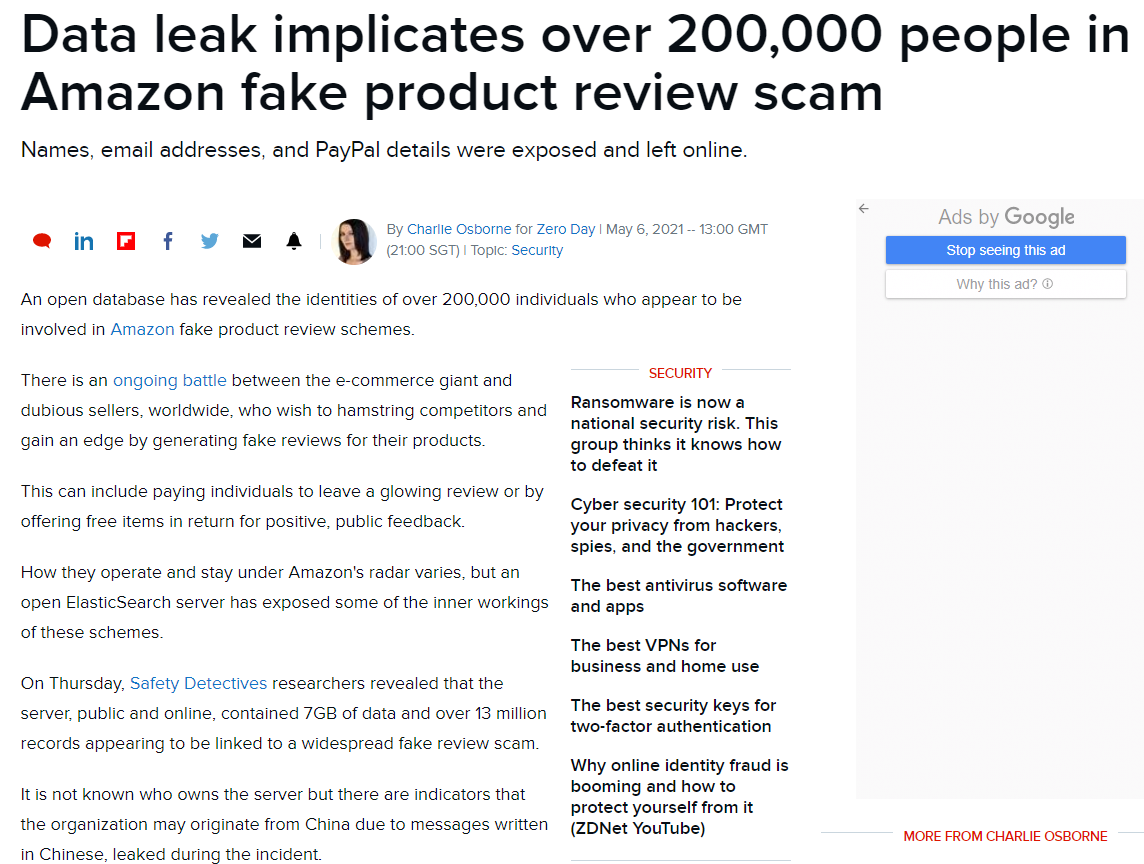Follow the Amazon hyperlink in article

coord(142,329)
